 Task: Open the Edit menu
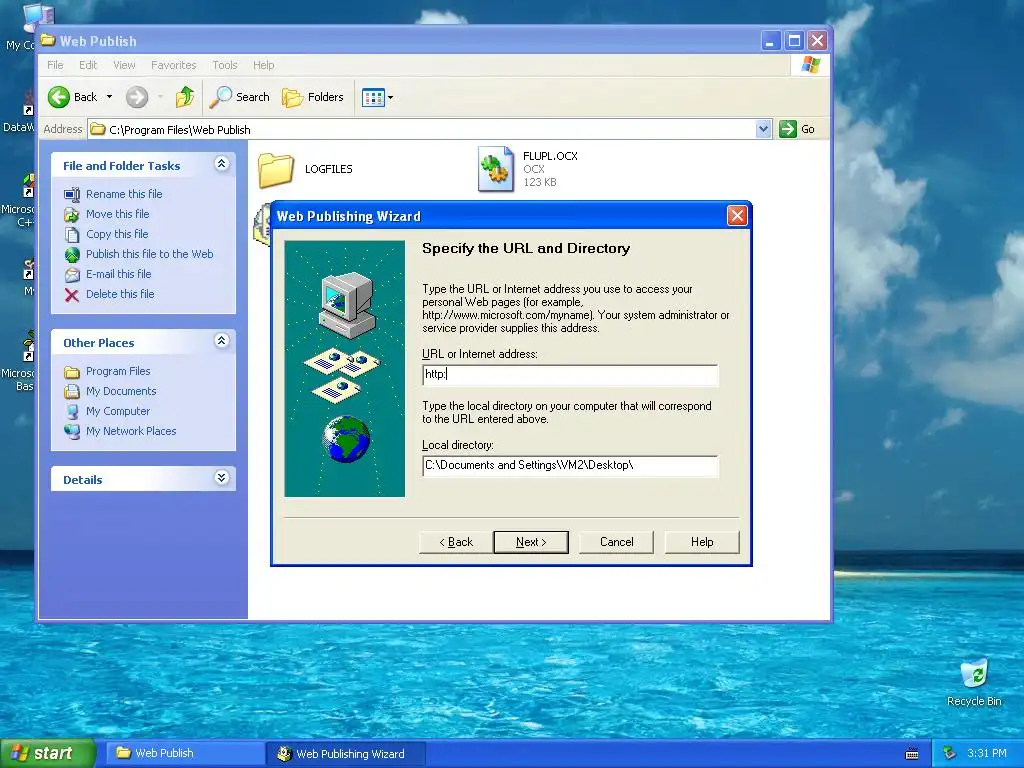tap(88, 65)
